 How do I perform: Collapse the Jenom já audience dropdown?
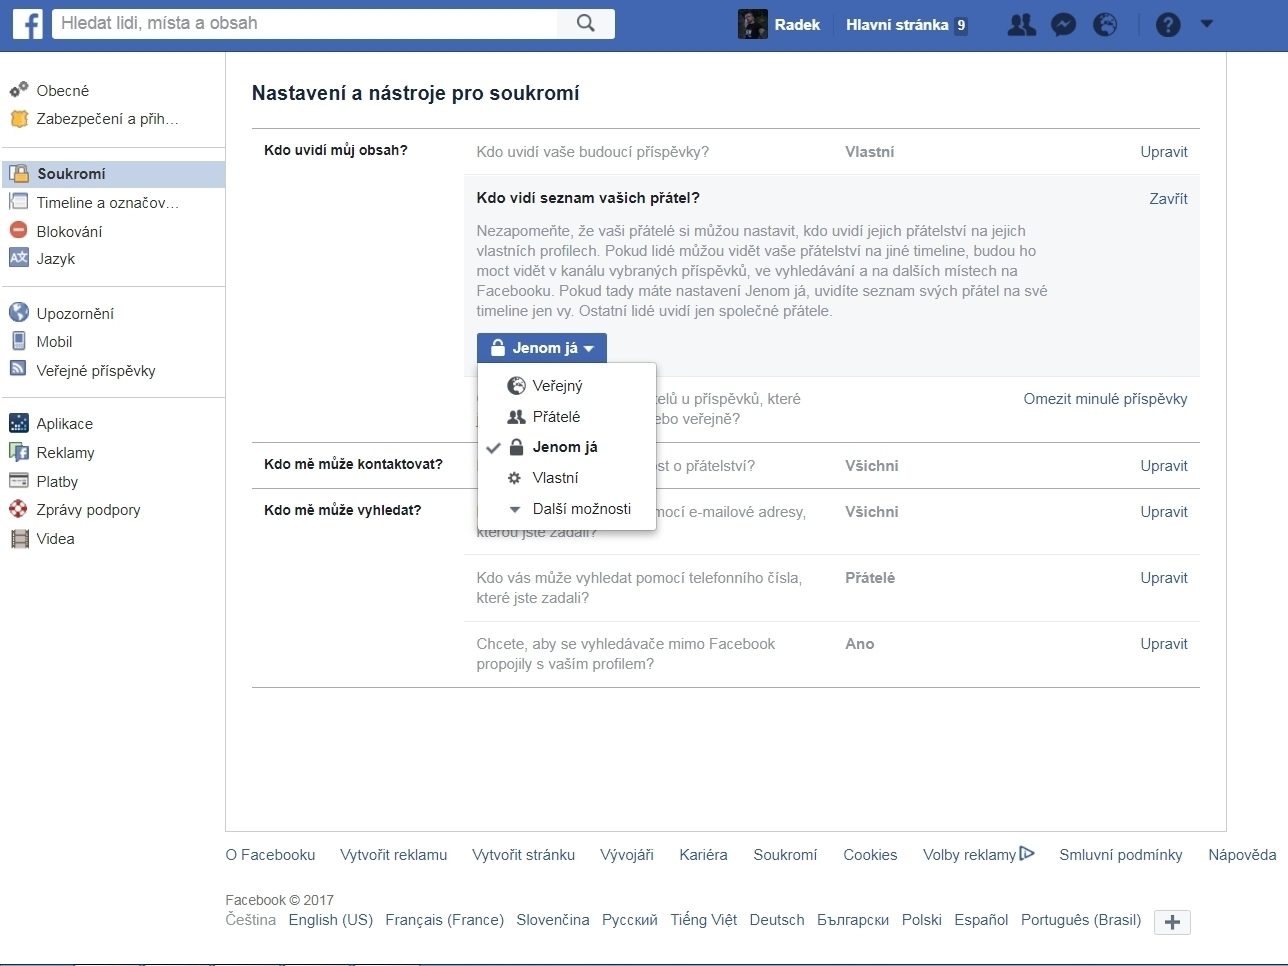pos(542,348)
